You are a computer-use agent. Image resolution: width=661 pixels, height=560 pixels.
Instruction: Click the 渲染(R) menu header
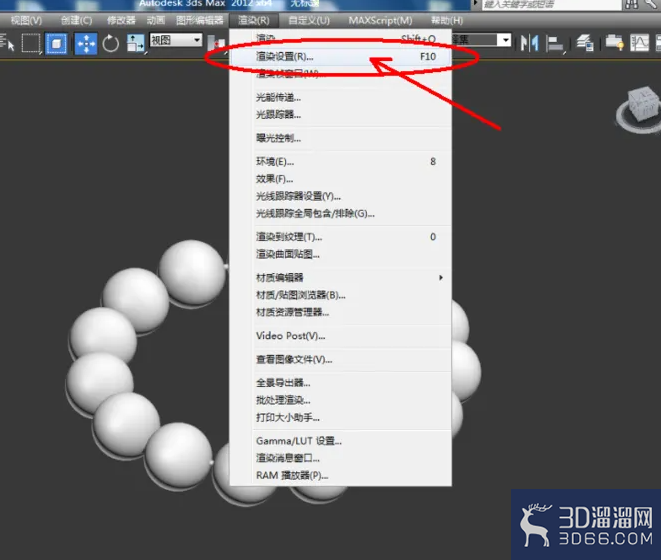254,20
